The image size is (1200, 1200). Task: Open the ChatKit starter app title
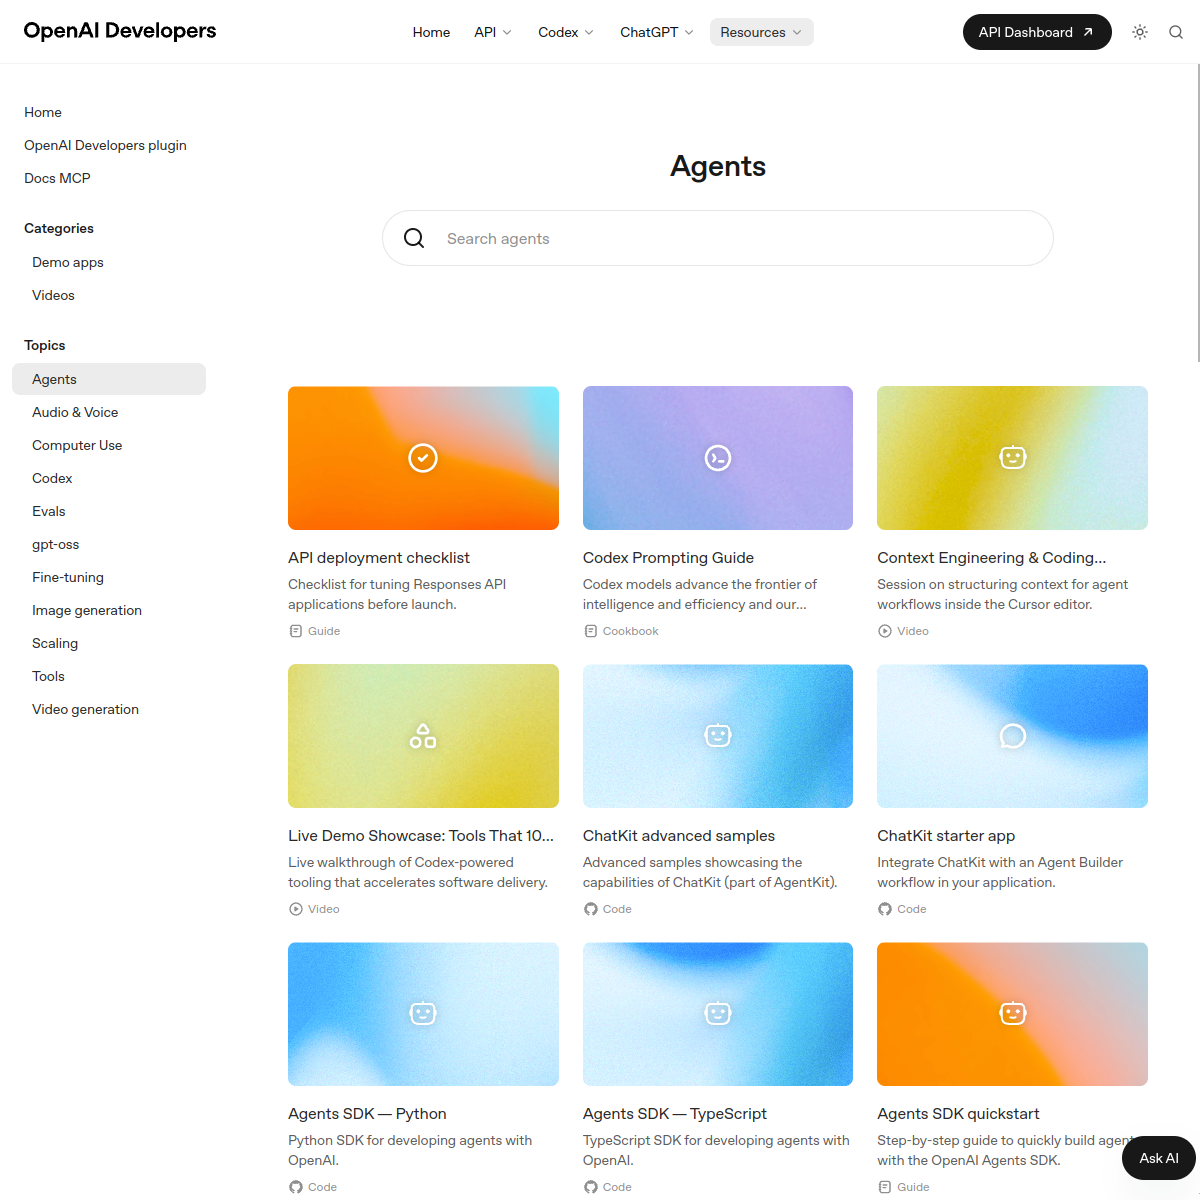coord(946,836)
